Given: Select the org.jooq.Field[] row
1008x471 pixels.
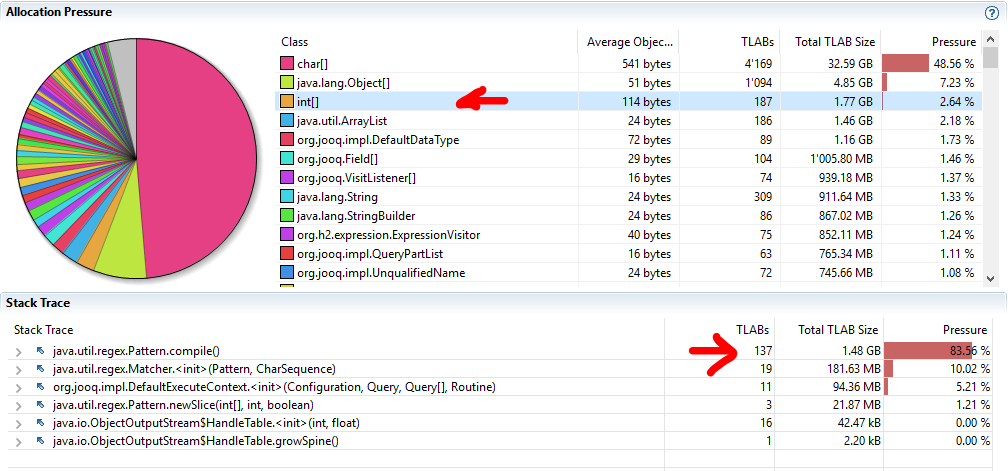Looking at the screenshot, I should 628,158.
